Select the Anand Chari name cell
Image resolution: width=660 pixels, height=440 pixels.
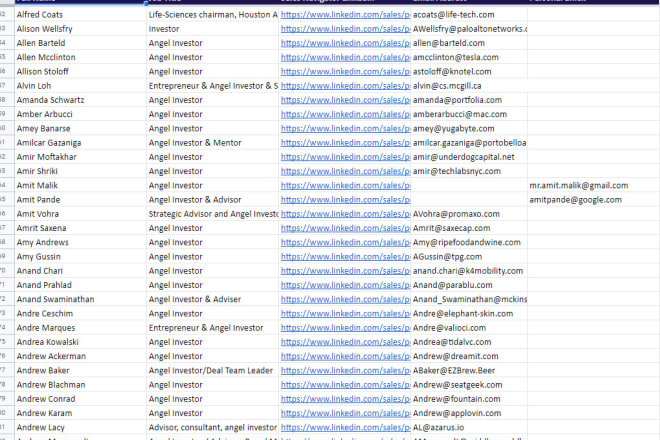coord(80,271)
